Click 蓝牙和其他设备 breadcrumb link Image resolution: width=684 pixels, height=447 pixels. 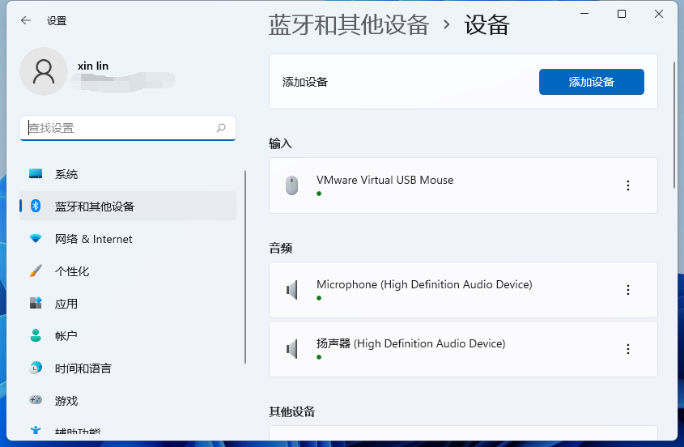coord(348,25)
